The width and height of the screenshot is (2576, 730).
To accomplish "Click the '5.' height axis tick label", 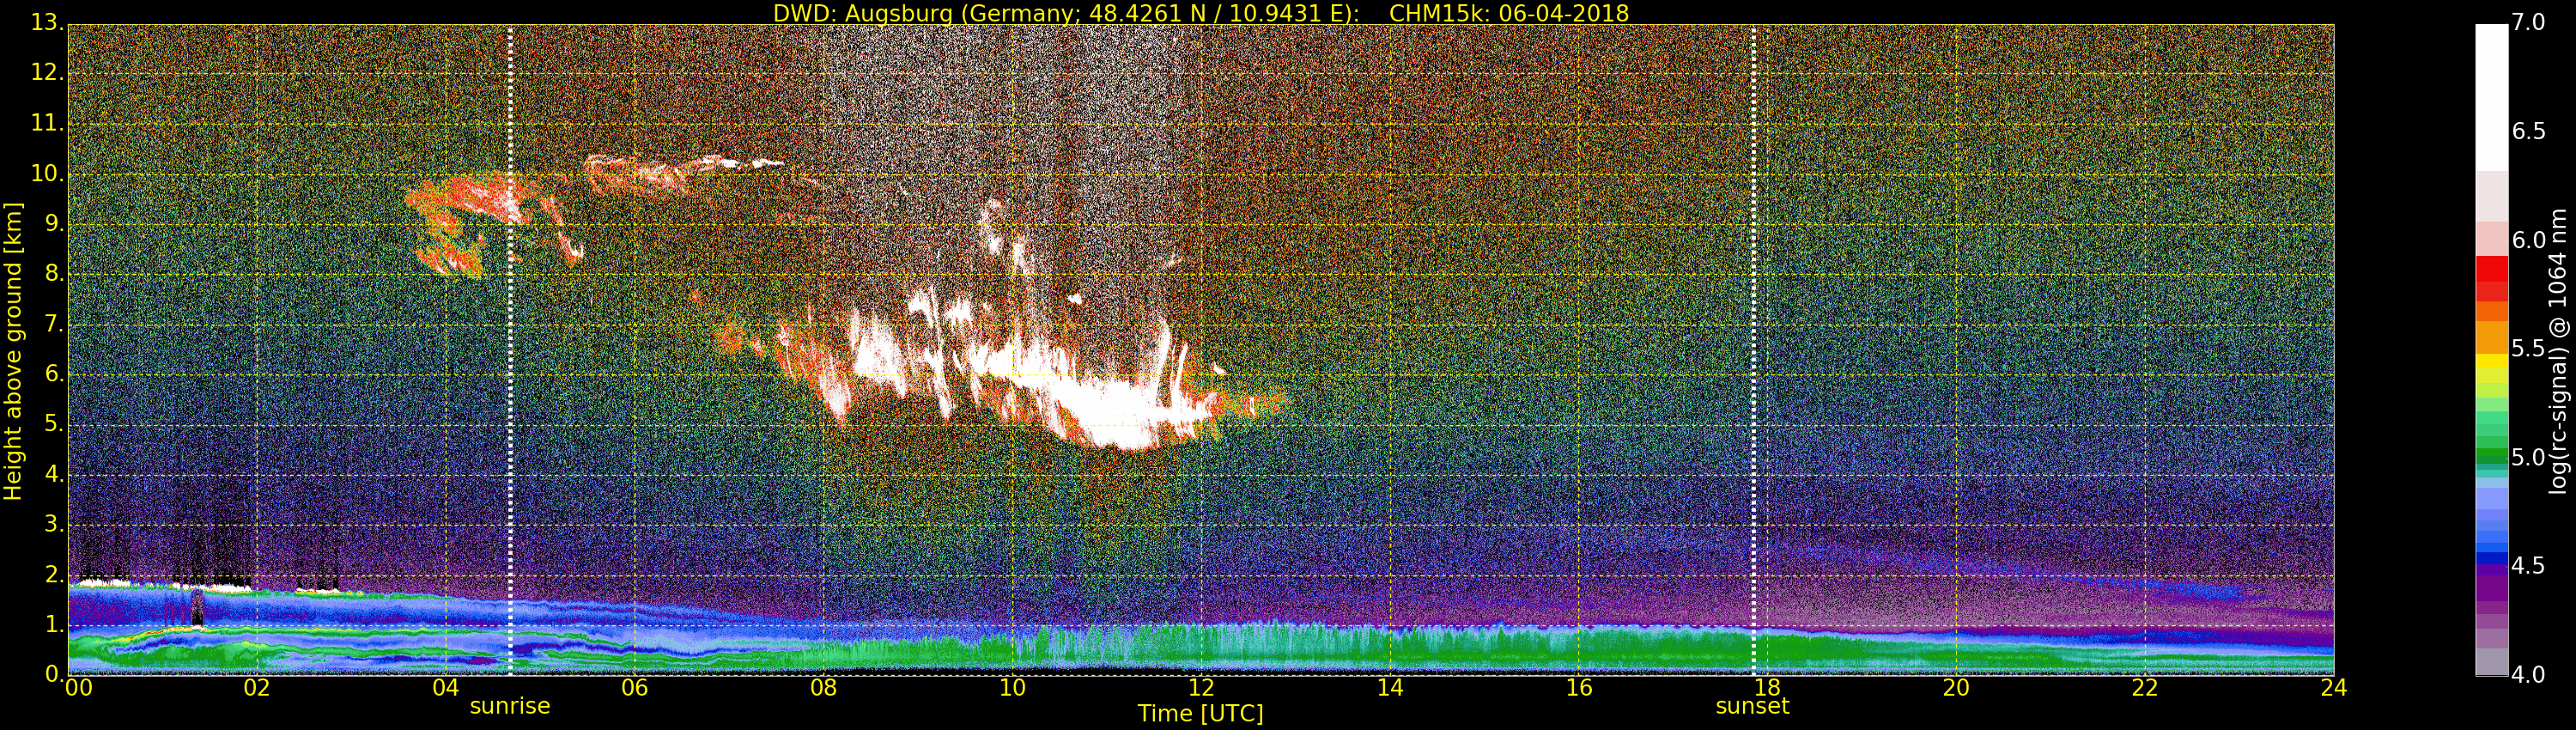I will pyautogui.click(x=54, y=424).
